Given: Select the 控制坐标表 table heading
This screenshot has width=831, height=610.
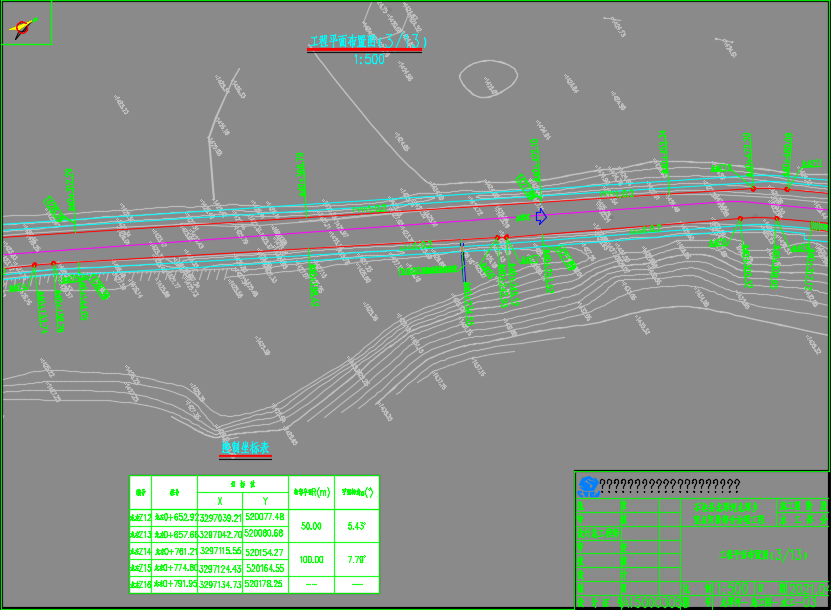Looking at the screenshot, I should click(245, 448).
